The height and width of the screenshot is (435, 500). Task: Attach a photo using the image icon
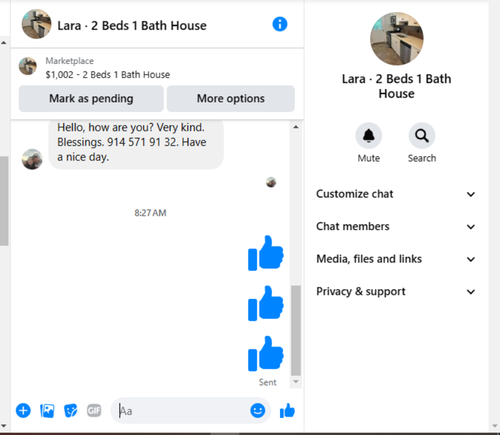click(x=47, y=411)
